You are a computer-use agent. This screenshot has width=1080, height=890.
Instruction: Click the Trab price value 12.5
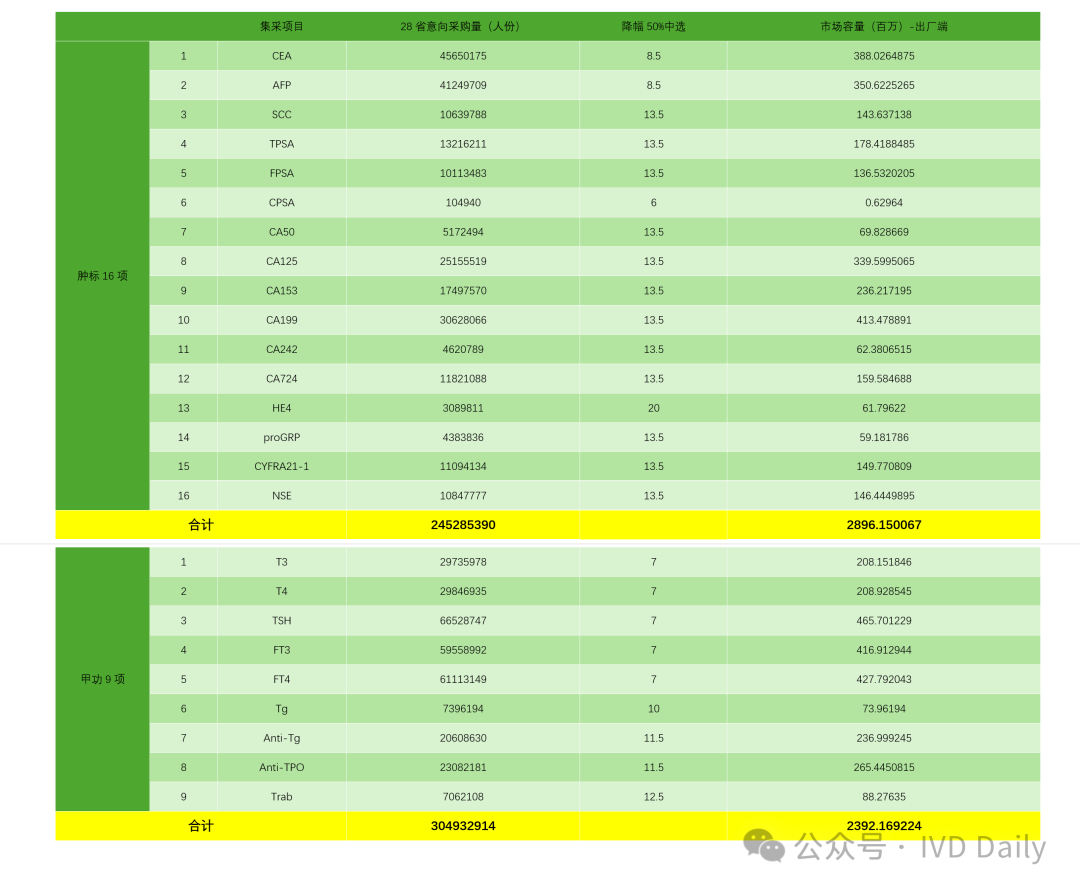(x=653, y=797)
